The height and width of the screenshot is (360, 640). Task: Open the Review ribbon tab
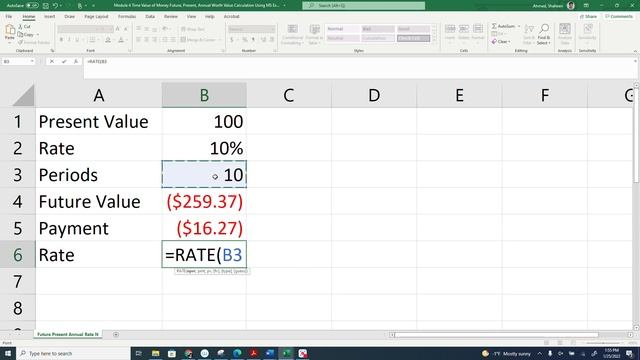point(171,17)
